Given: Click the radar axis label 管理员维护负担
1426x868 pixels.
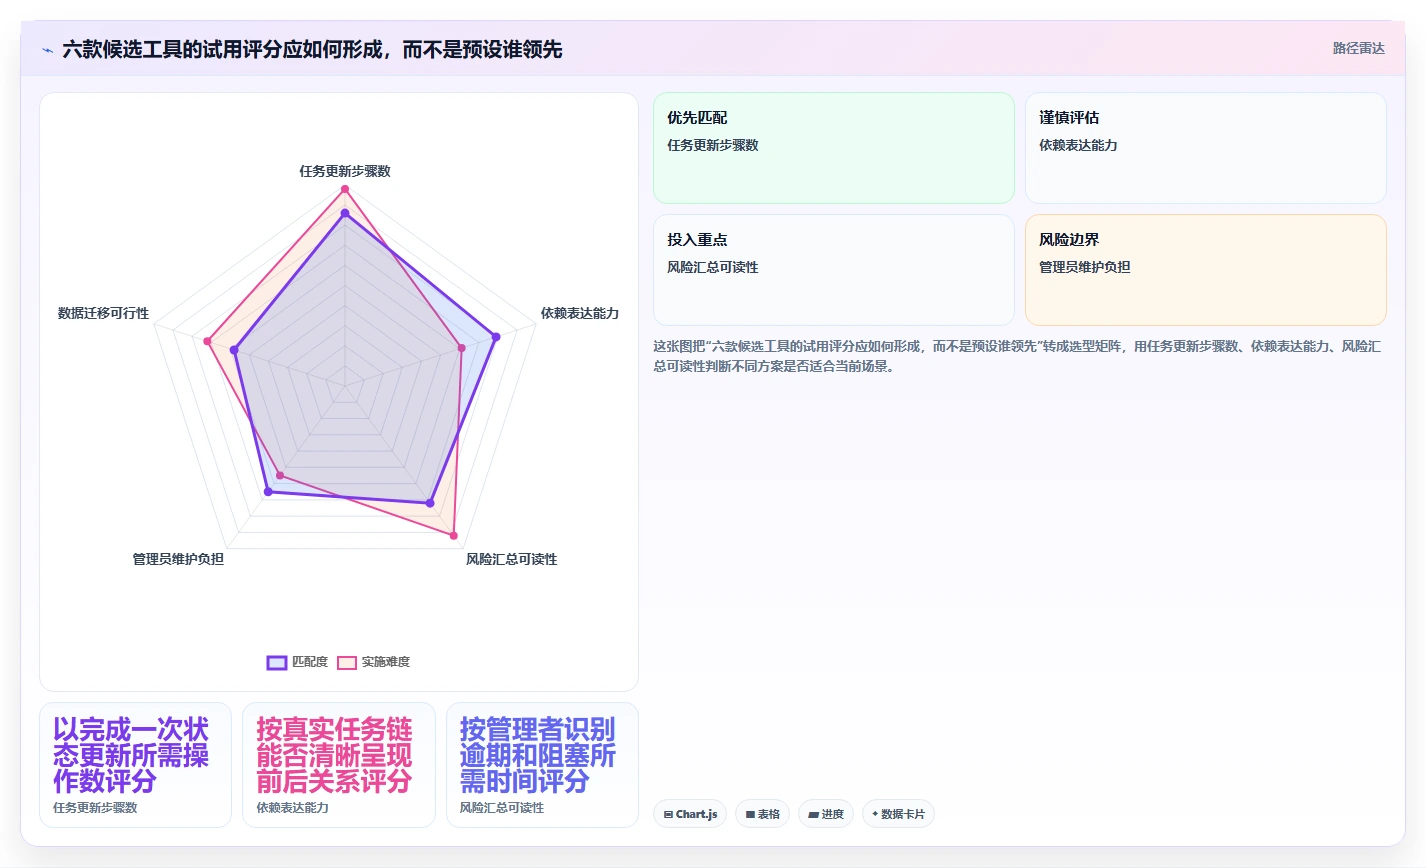Looking at the screenshot, I should point(178,559).
